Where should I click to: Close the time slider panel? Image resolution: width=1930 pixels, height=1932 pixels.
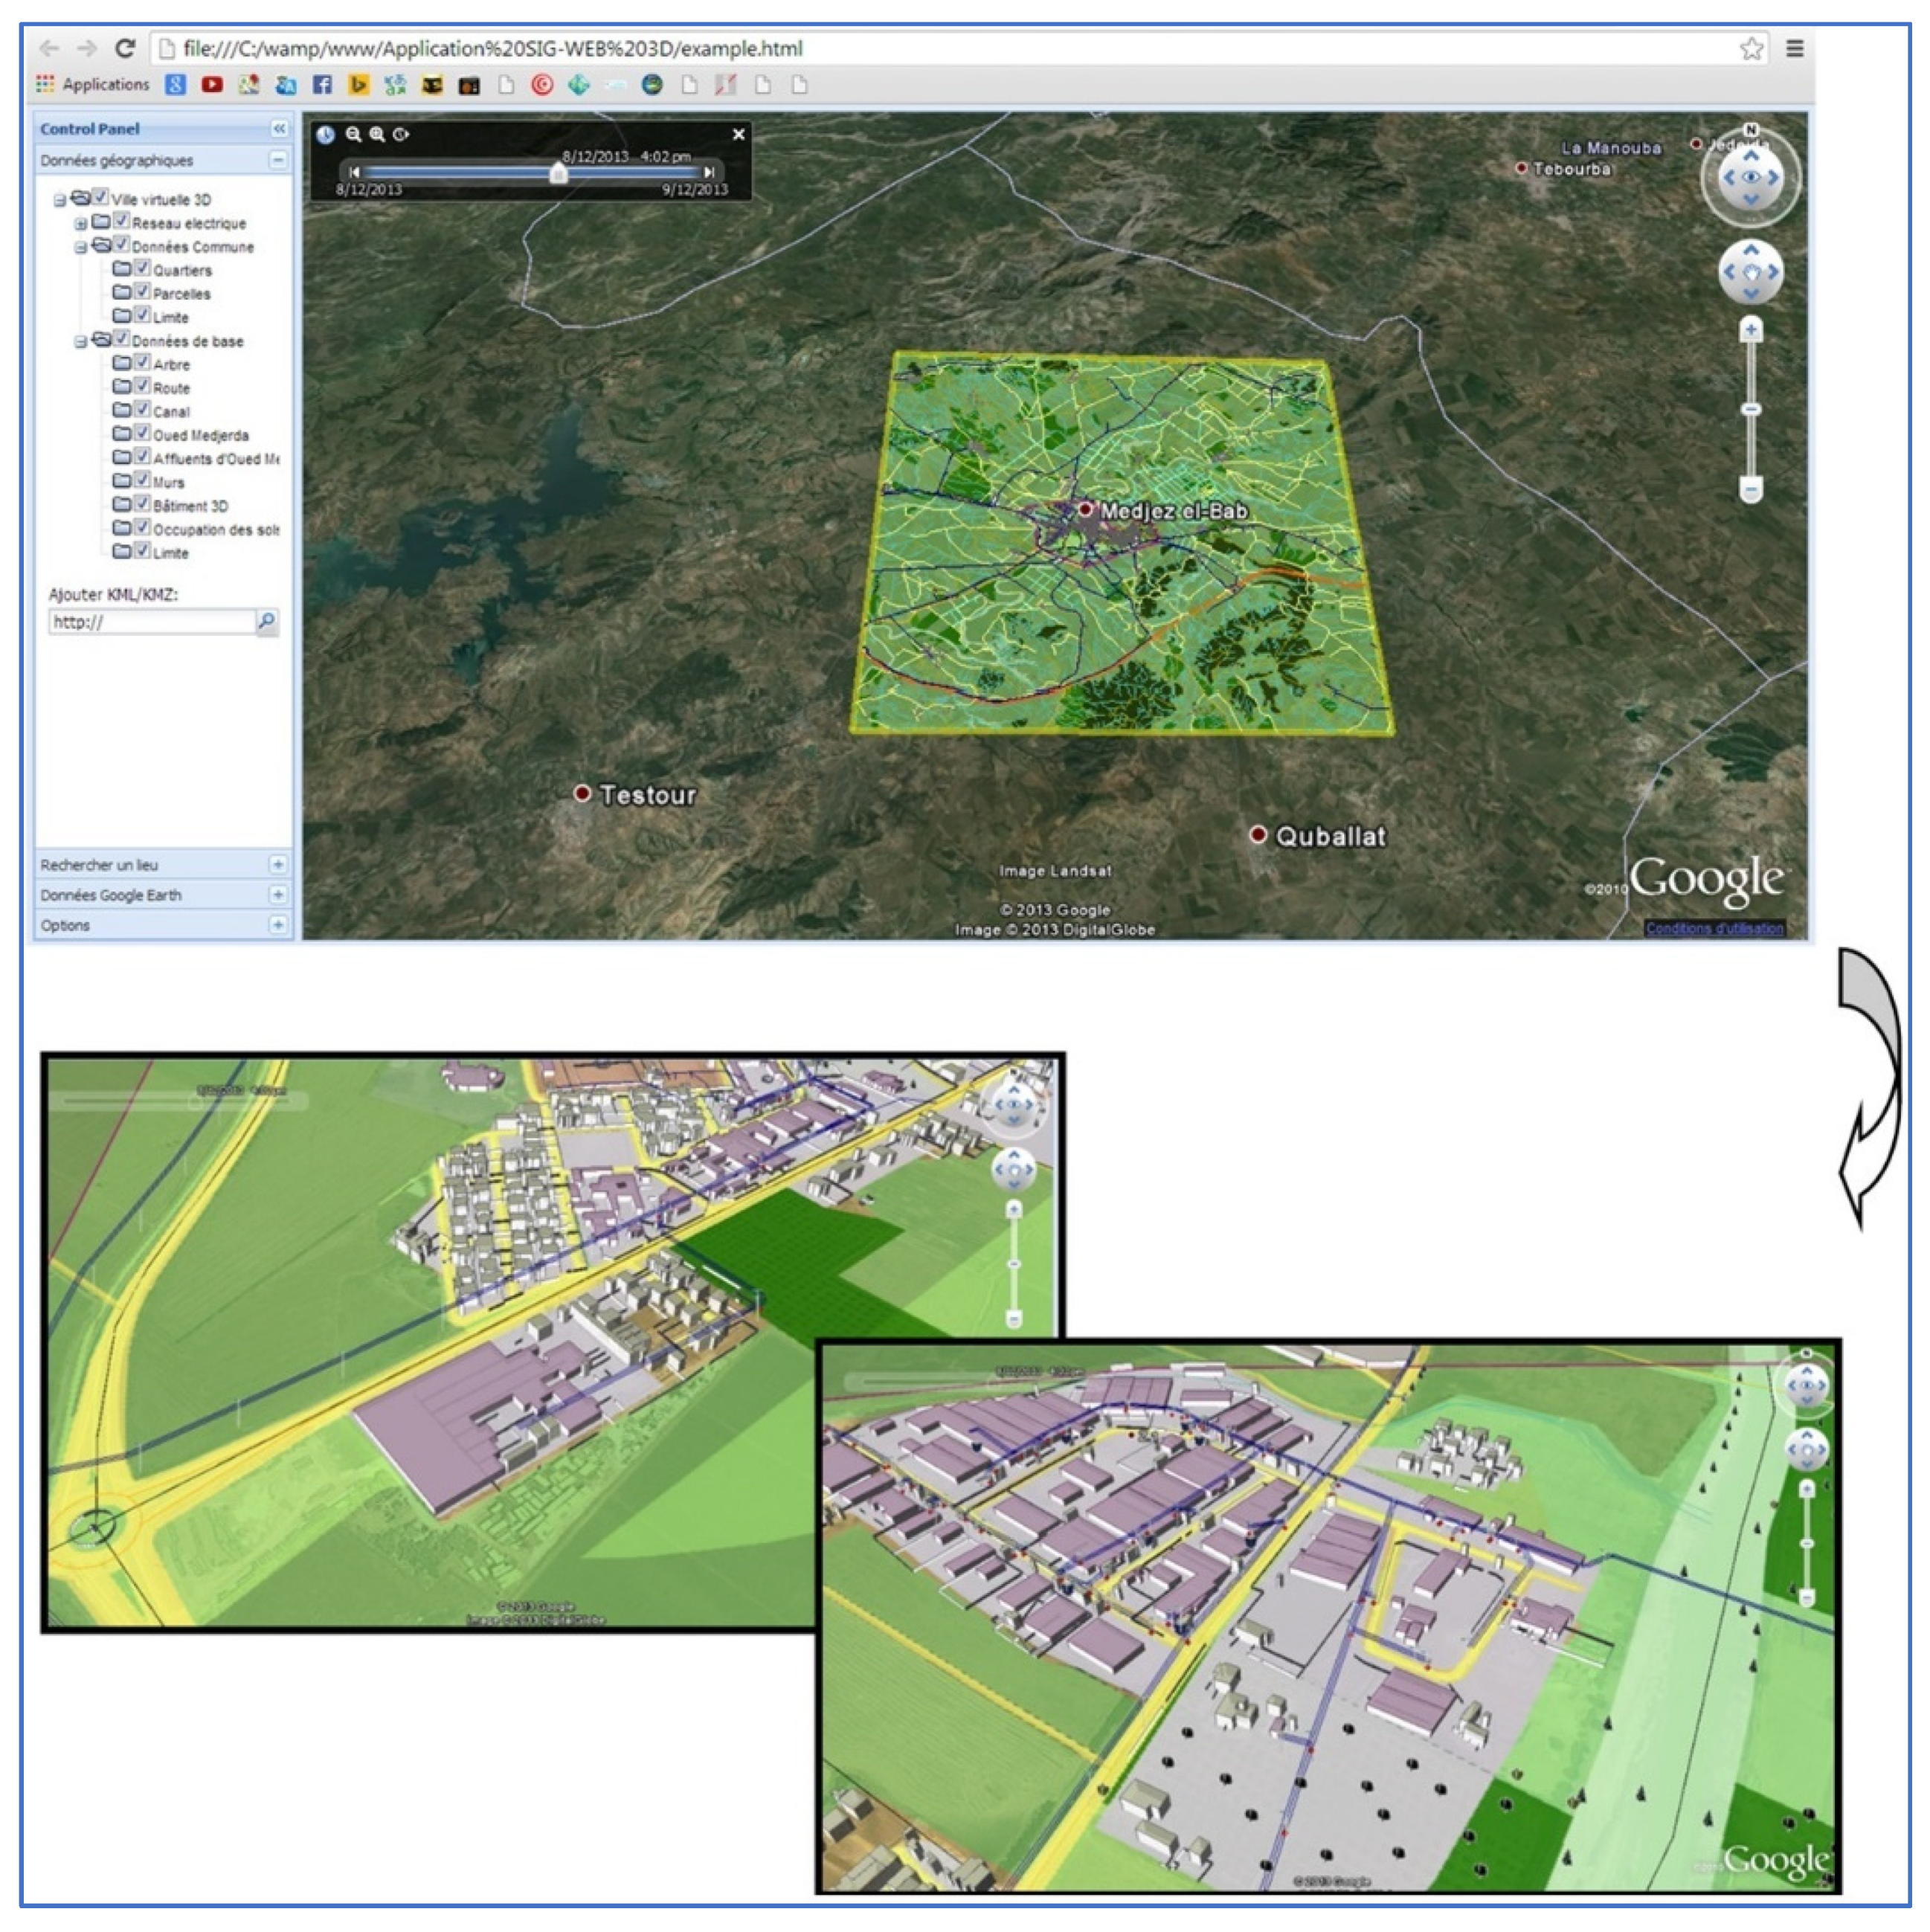[x=738, y=134]
